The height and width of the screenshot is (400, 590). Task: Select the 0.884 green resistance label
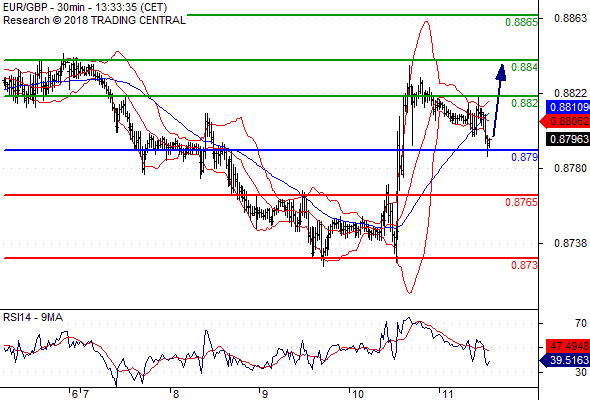point(524,67)
